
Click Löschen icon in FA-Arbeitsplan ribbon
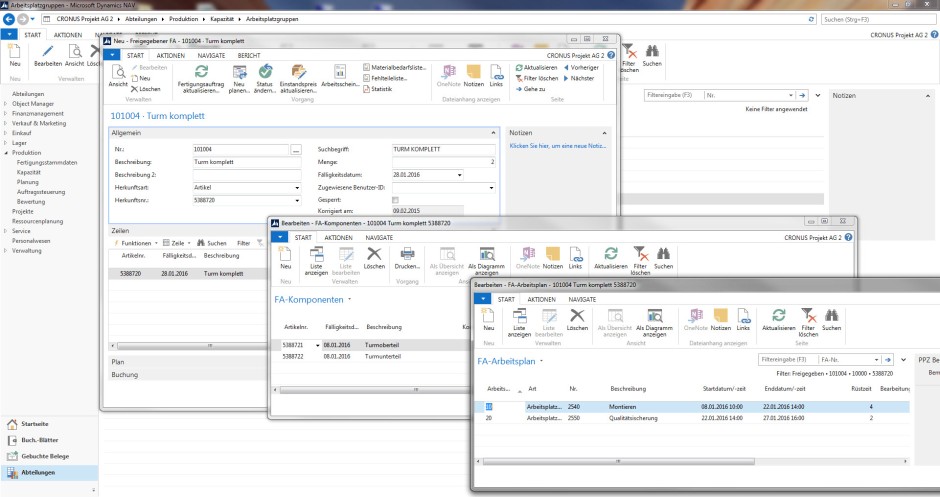(x=577, y=315)
